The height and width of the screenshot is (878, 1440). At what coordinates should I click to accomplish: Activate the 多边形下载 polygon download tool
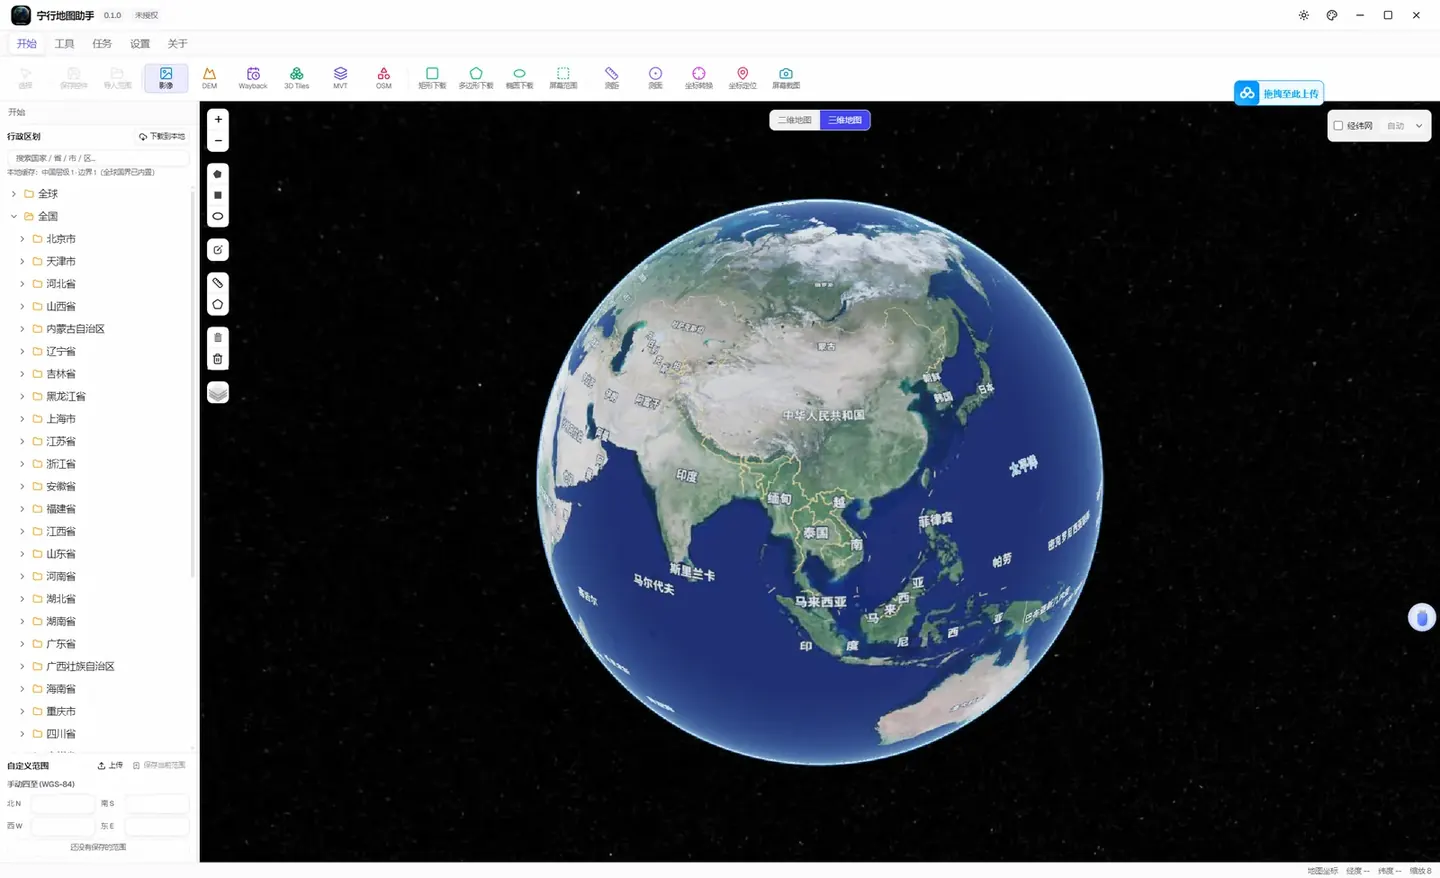tap(476, 78)
